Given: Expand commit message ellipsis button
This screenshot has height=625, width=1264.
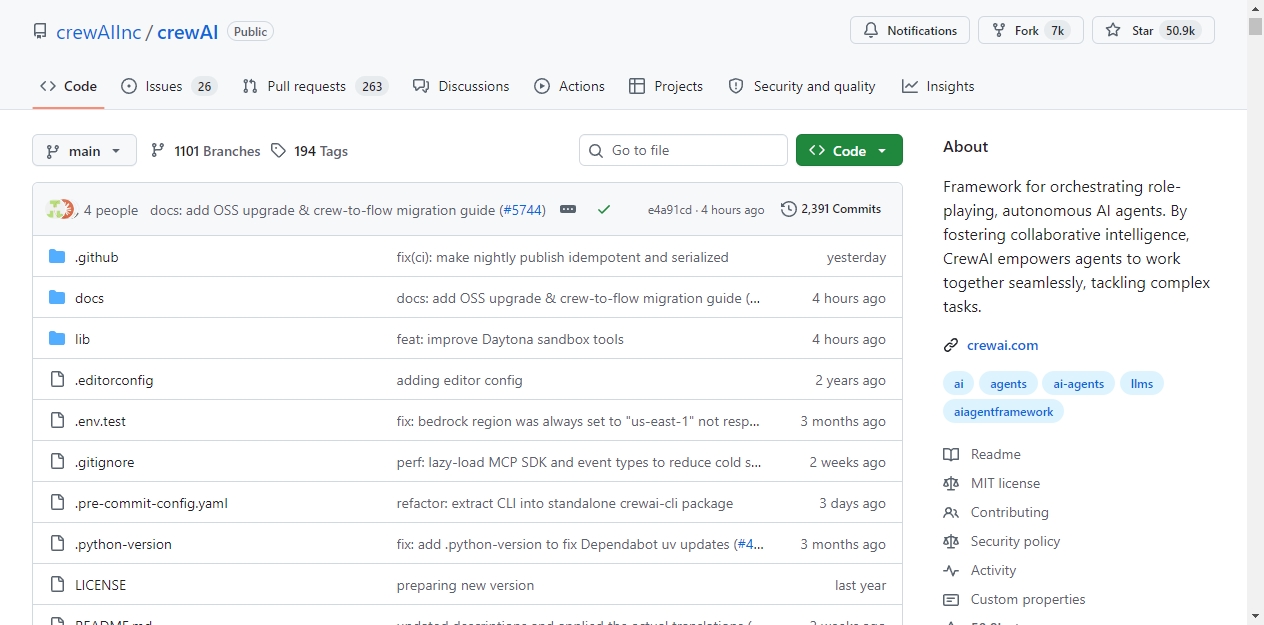Looking at the screenshot, I should coord(568,210).
